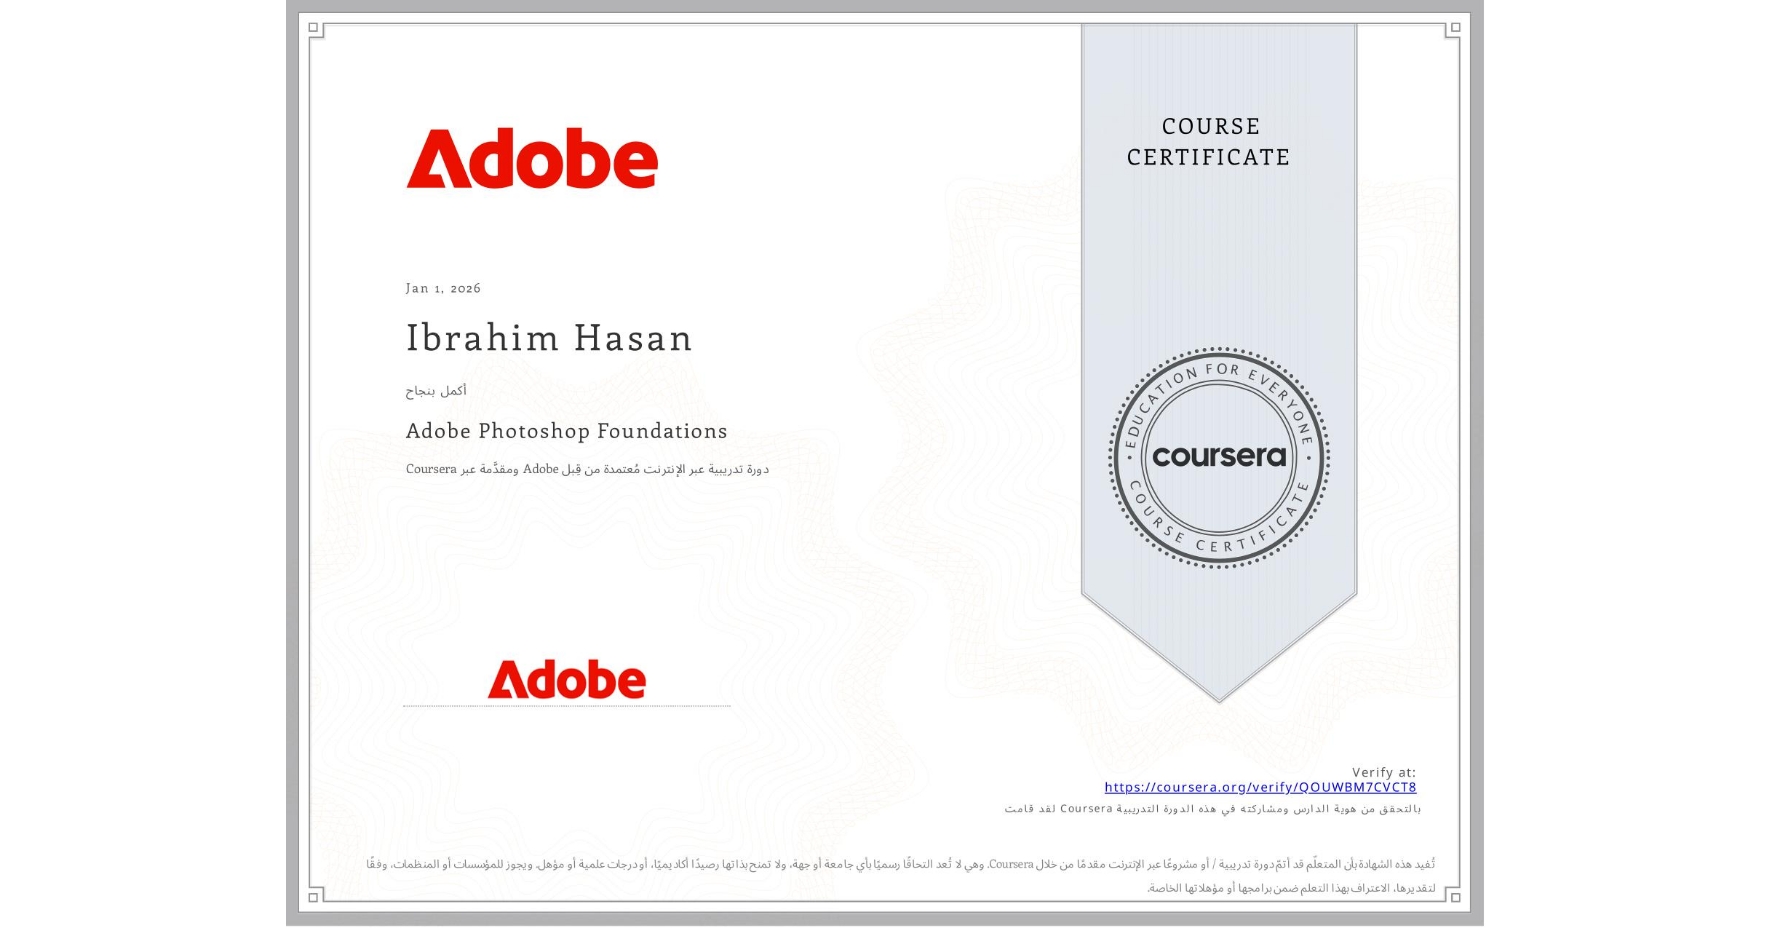
Task: Click the Arabic line mentioning Adobe and Coursera
Action: (x=587, y=468)
